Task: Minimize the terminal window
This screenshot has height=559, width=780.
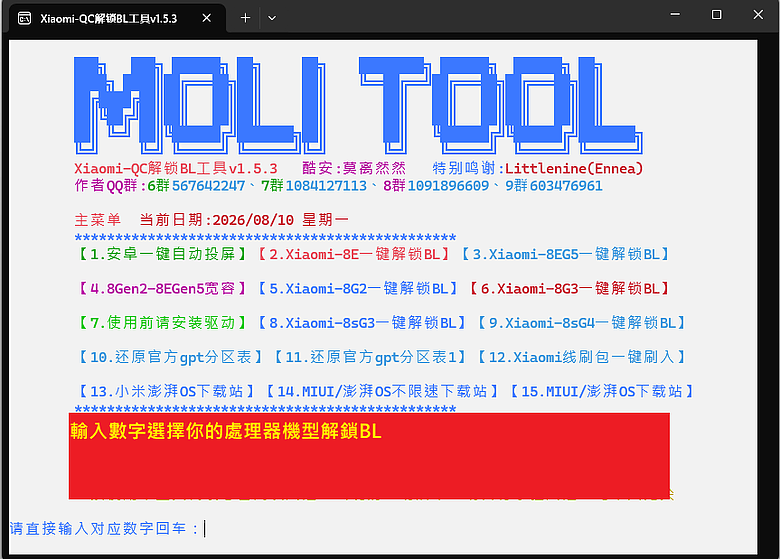Action: point(675,14)
